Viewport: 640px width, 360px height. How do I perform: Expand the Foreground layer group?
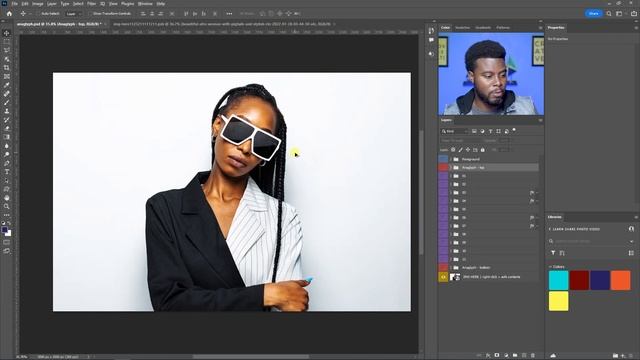click(x=451, y=159)
